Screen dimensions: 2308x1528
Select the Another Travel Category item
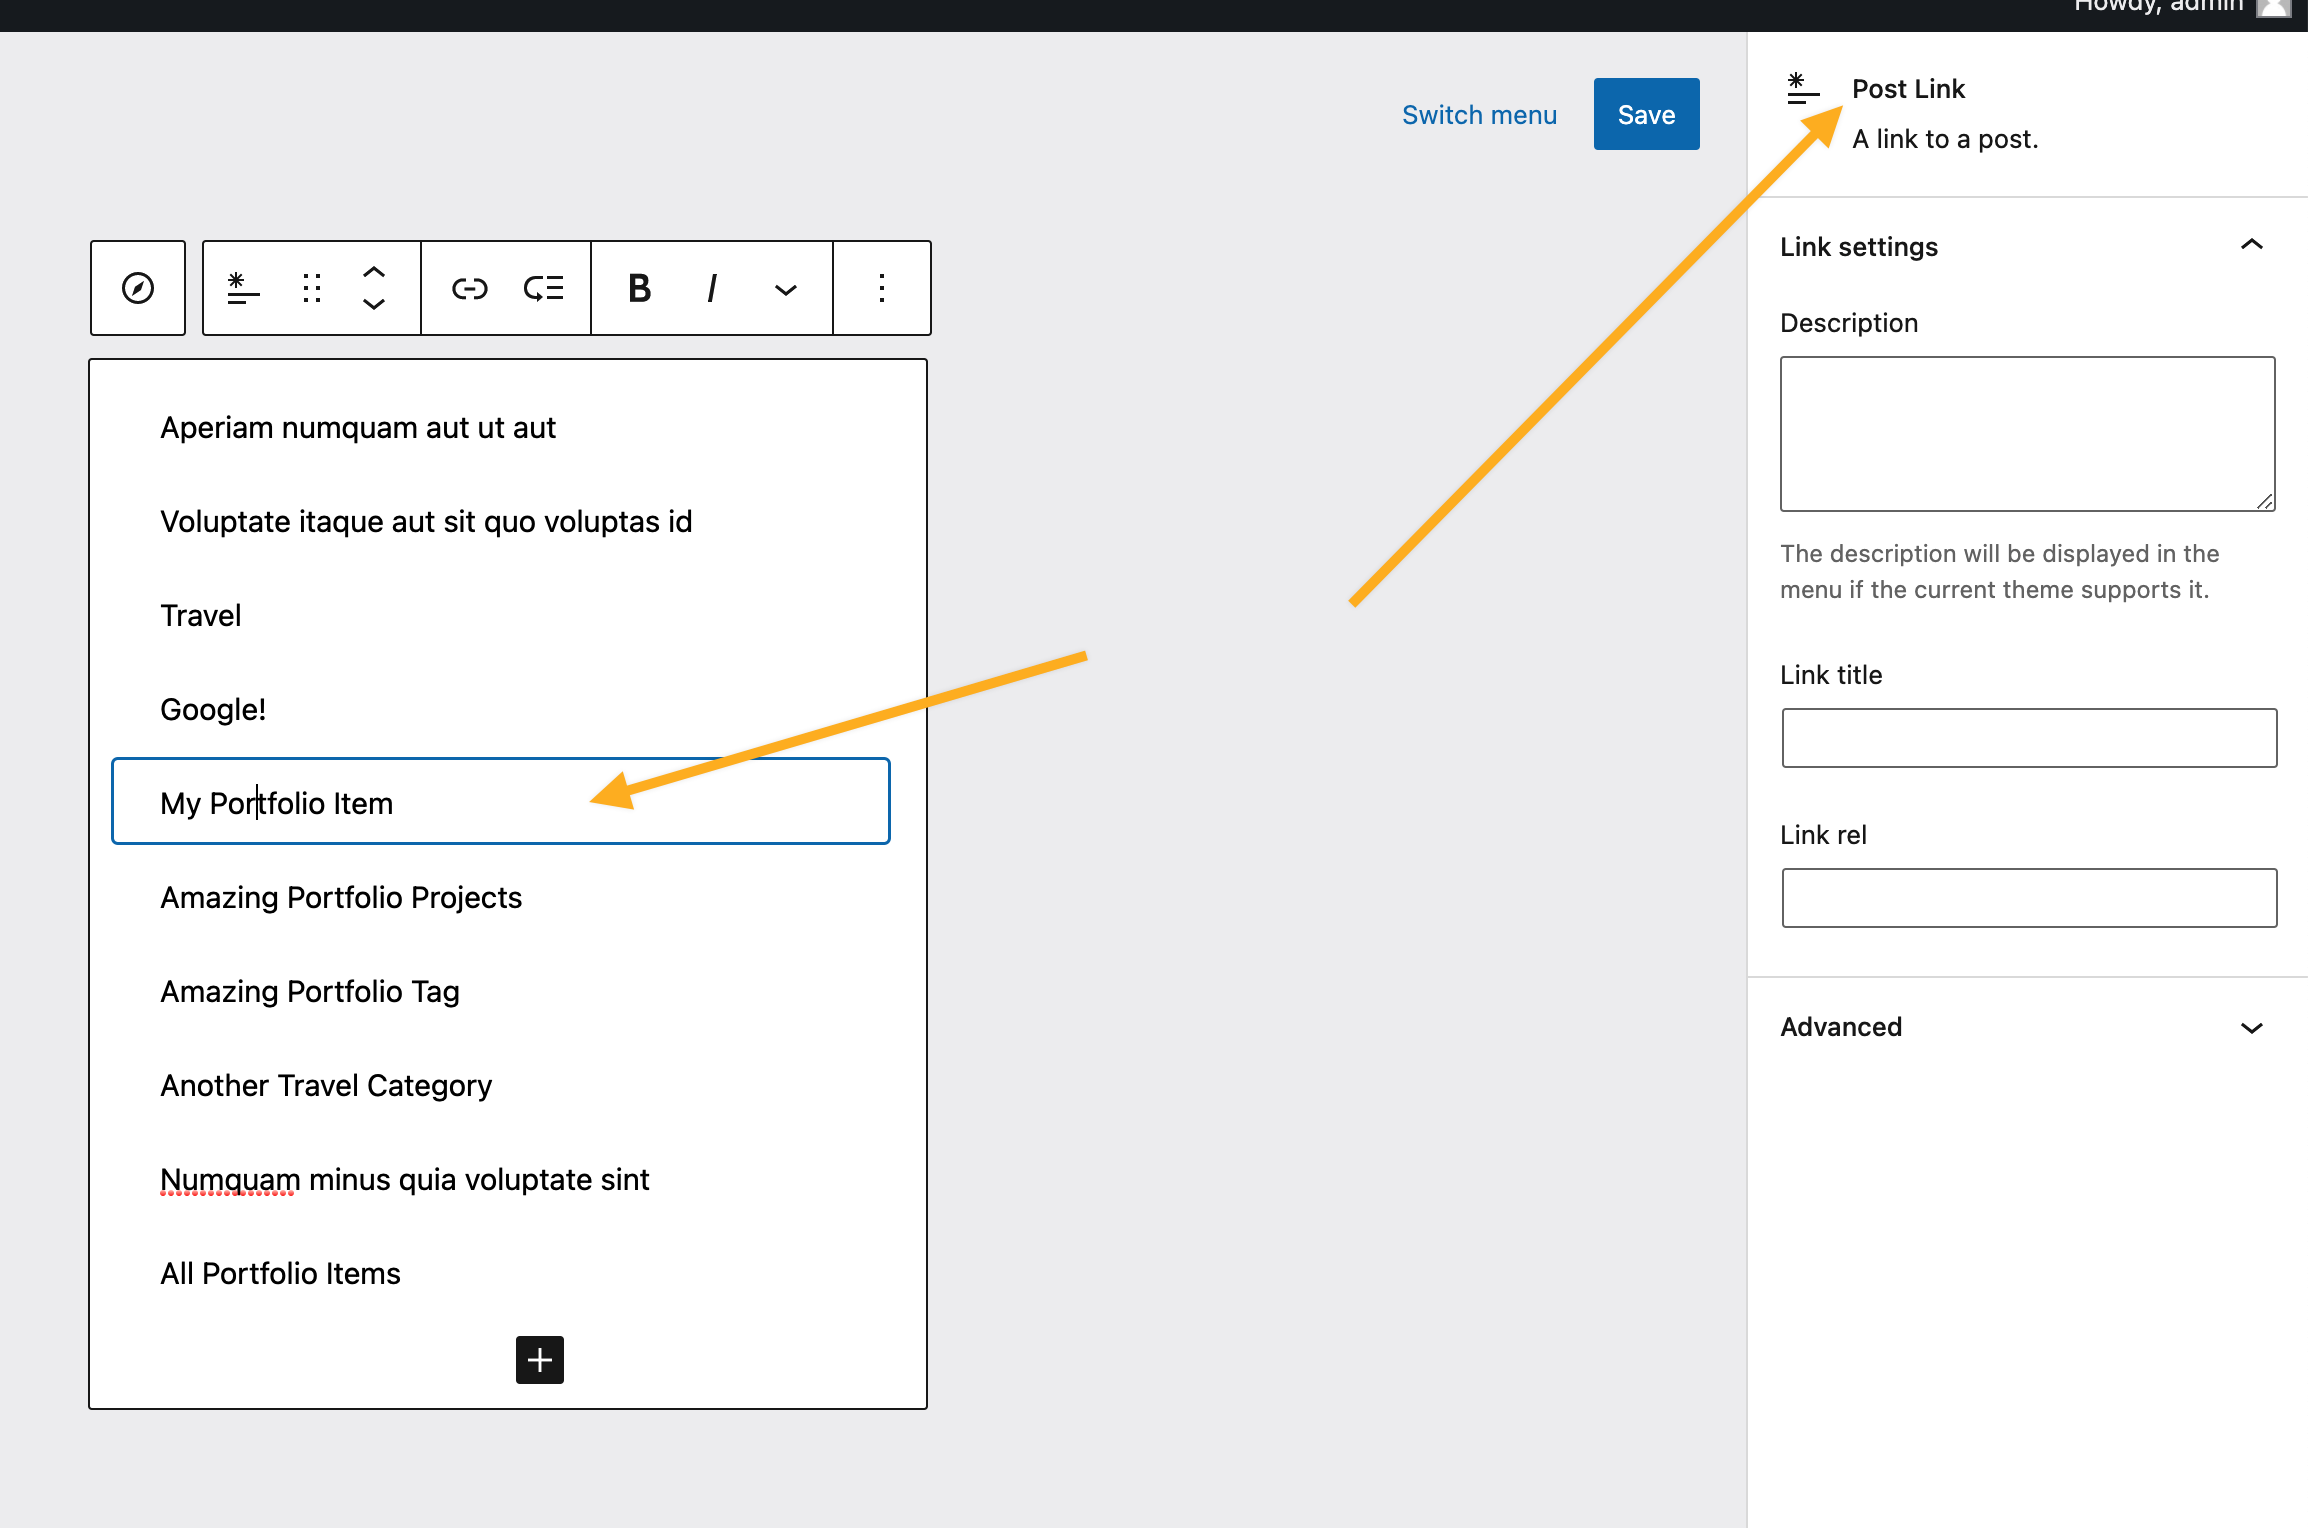click(326, 1086)
